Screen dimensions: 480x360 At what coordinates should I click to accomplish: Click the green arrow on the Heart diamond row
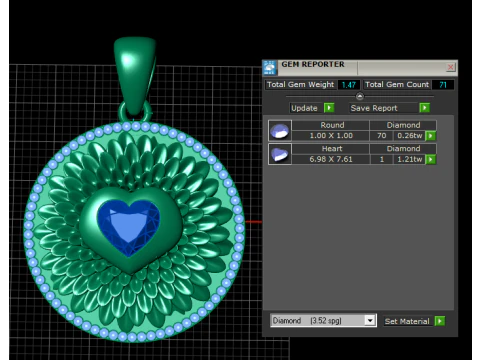[x=431, y=159]
